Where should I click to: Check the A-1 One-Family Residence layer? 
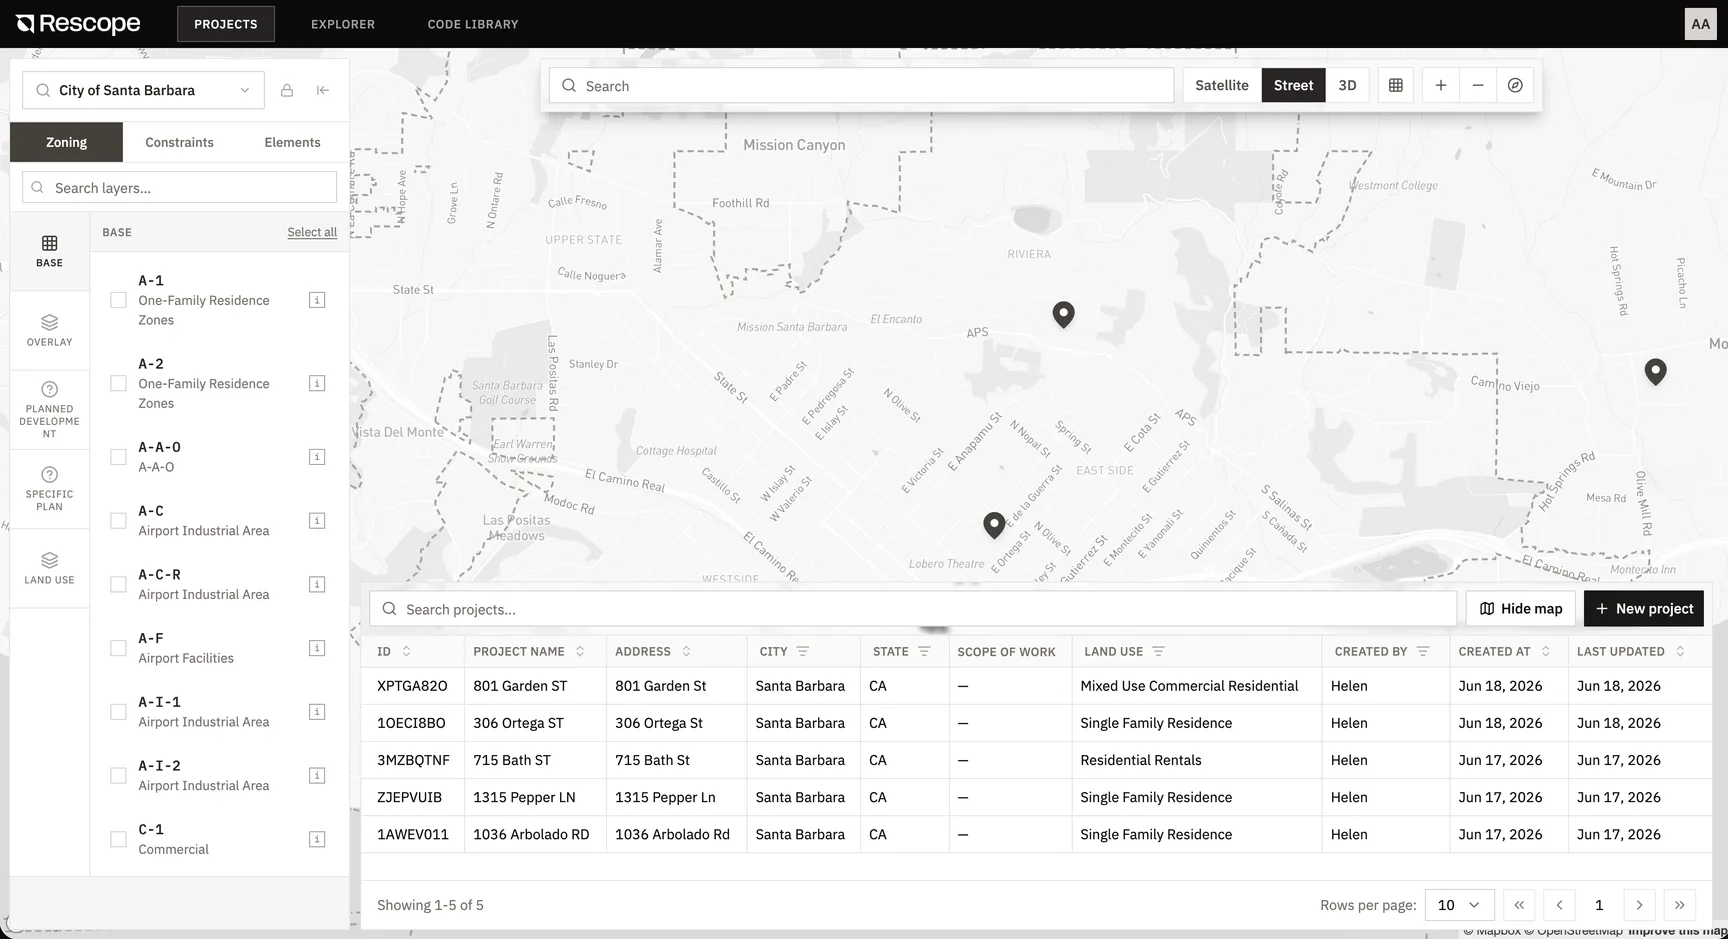click(118, 300)
